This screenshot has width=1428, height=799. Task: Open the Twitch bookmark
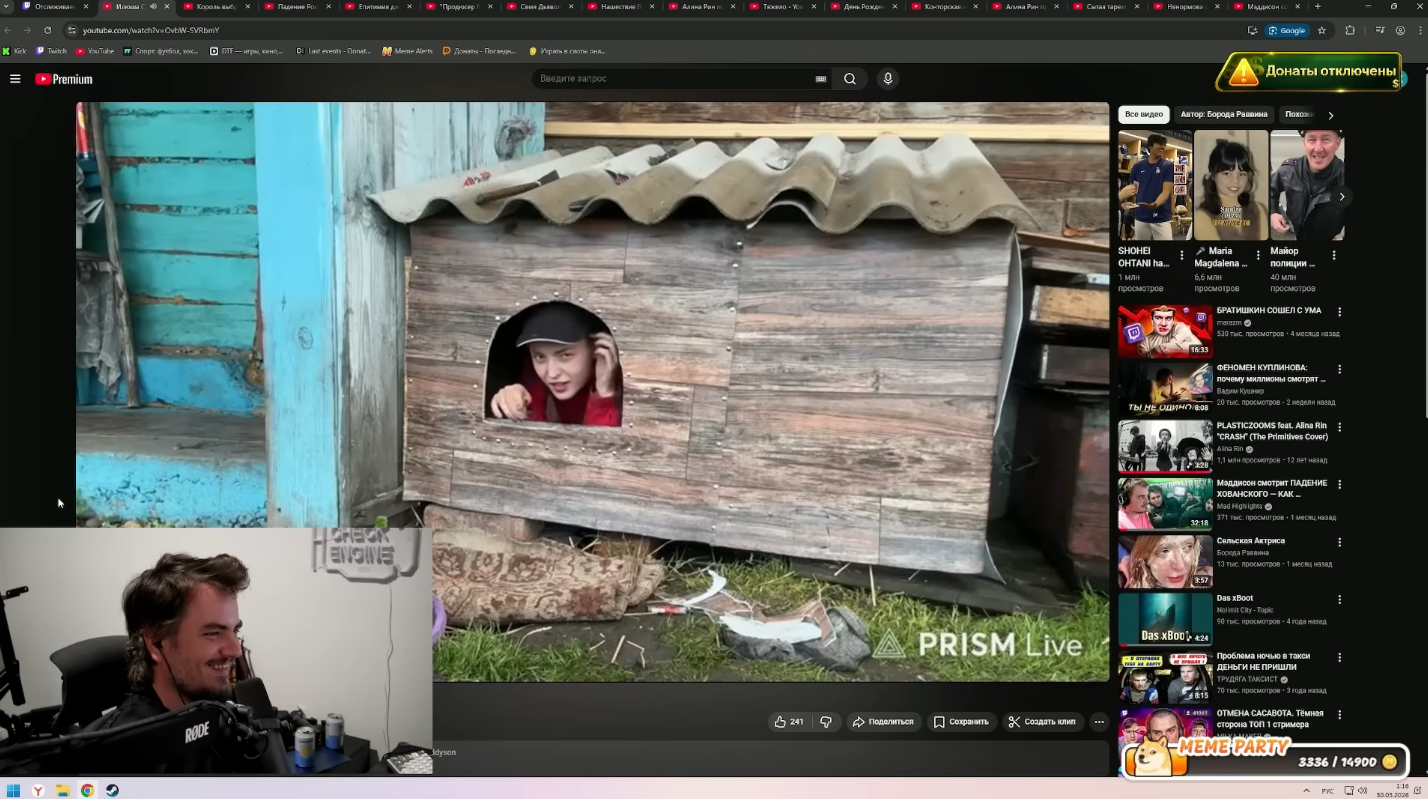tap(52, 51)
